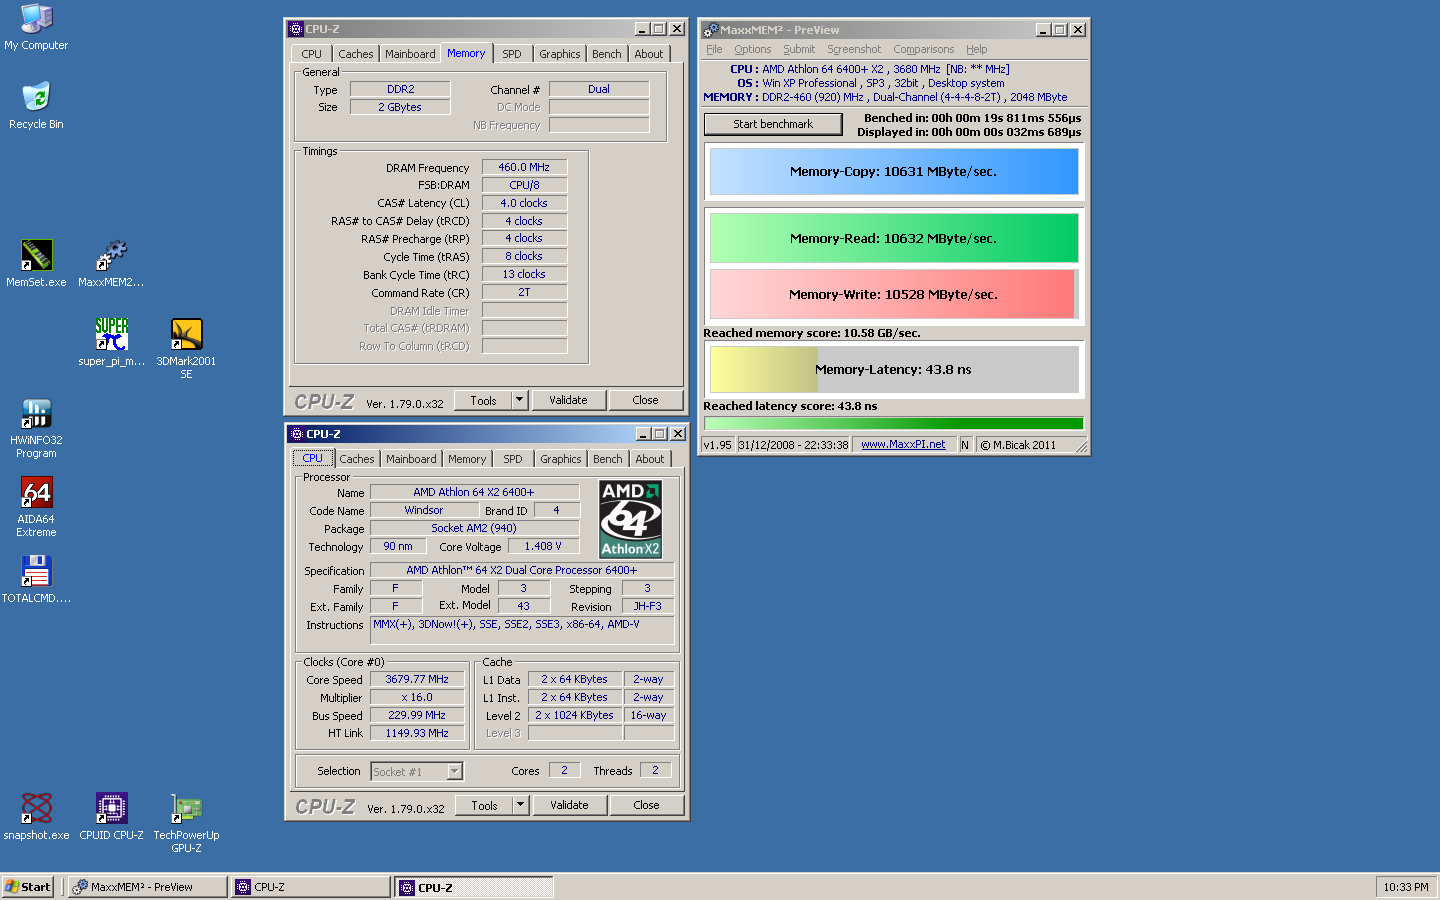
Task: Open the My Computer desktop icon
Action: pos(36,19)
